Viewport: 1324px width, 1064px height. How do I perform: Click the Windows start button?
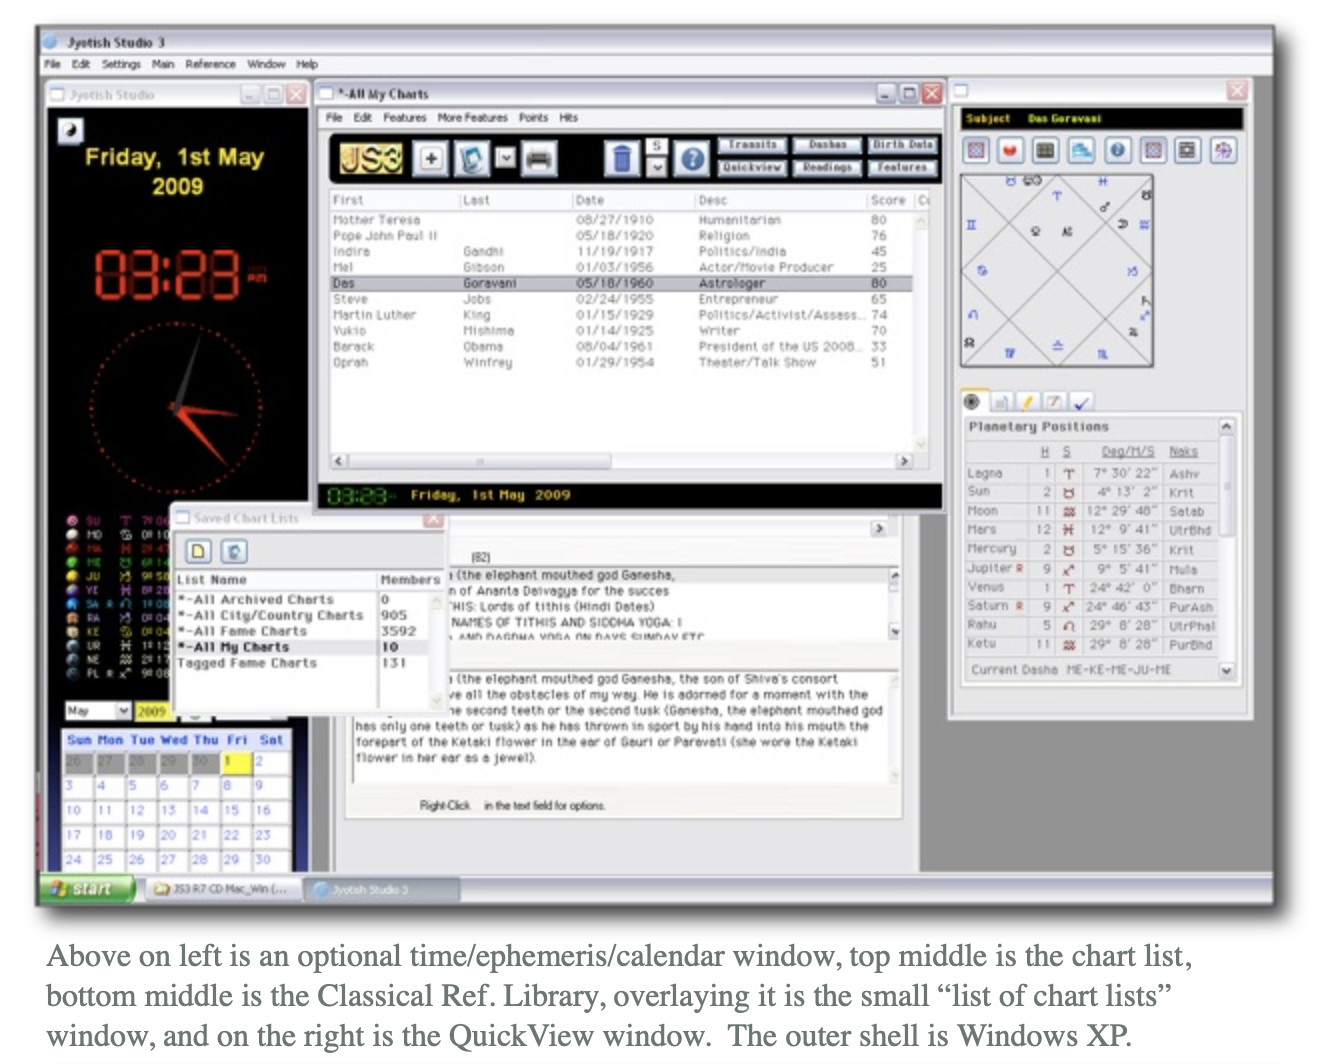click(85, 888)
